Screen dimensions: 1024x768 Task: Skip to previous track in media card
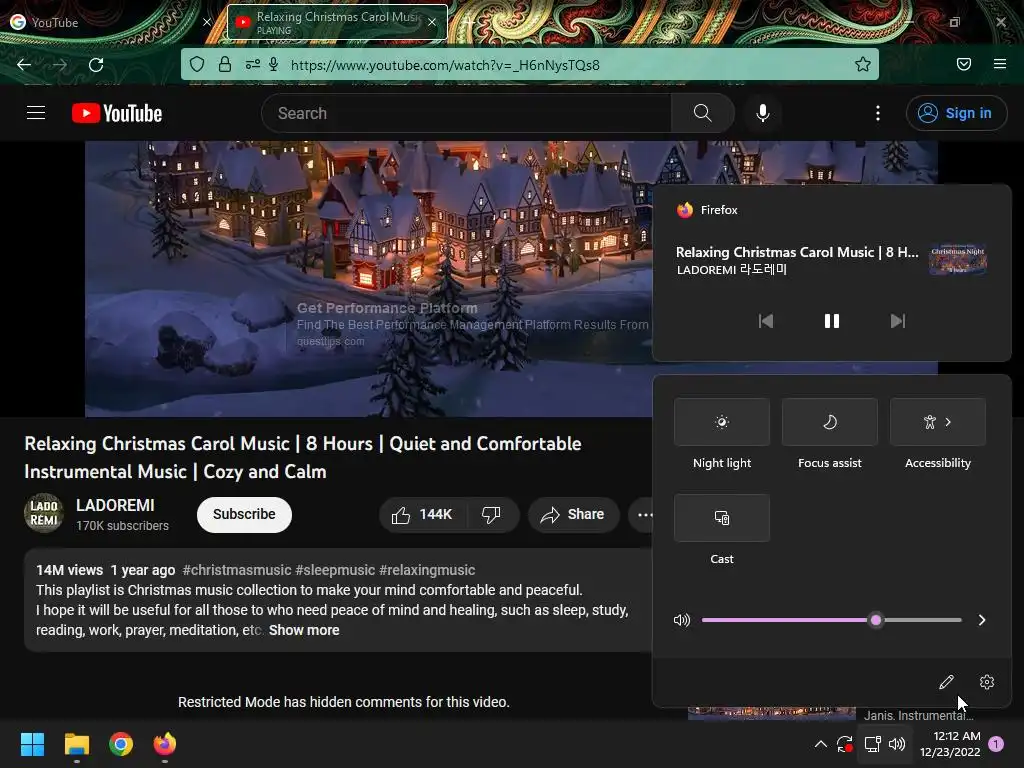(765, 321)
